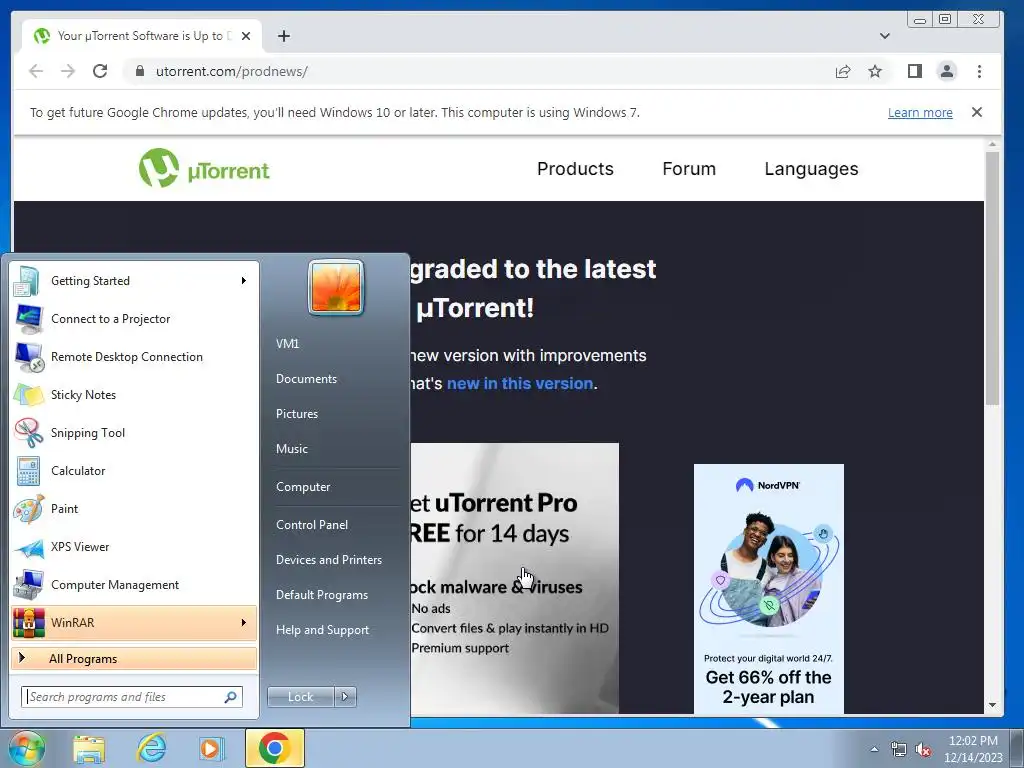Click the NordVPN advertisement
1024x768 pixels.
pyautogui.click(x=769, y=588)
